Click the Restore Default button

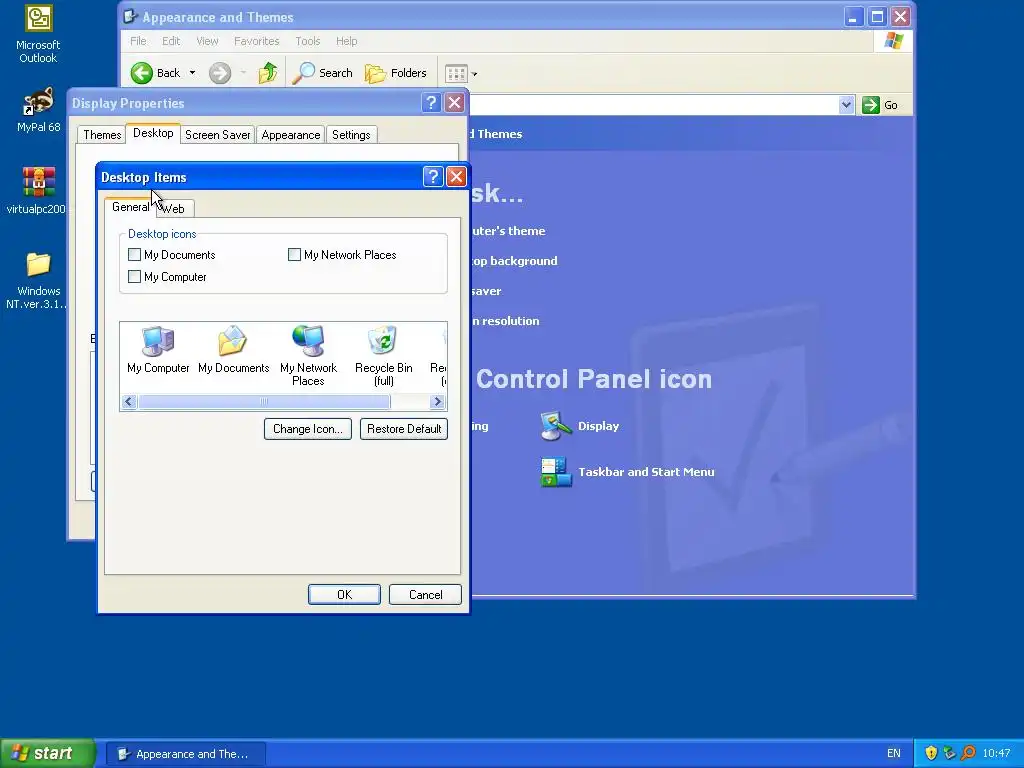[404, 429]
